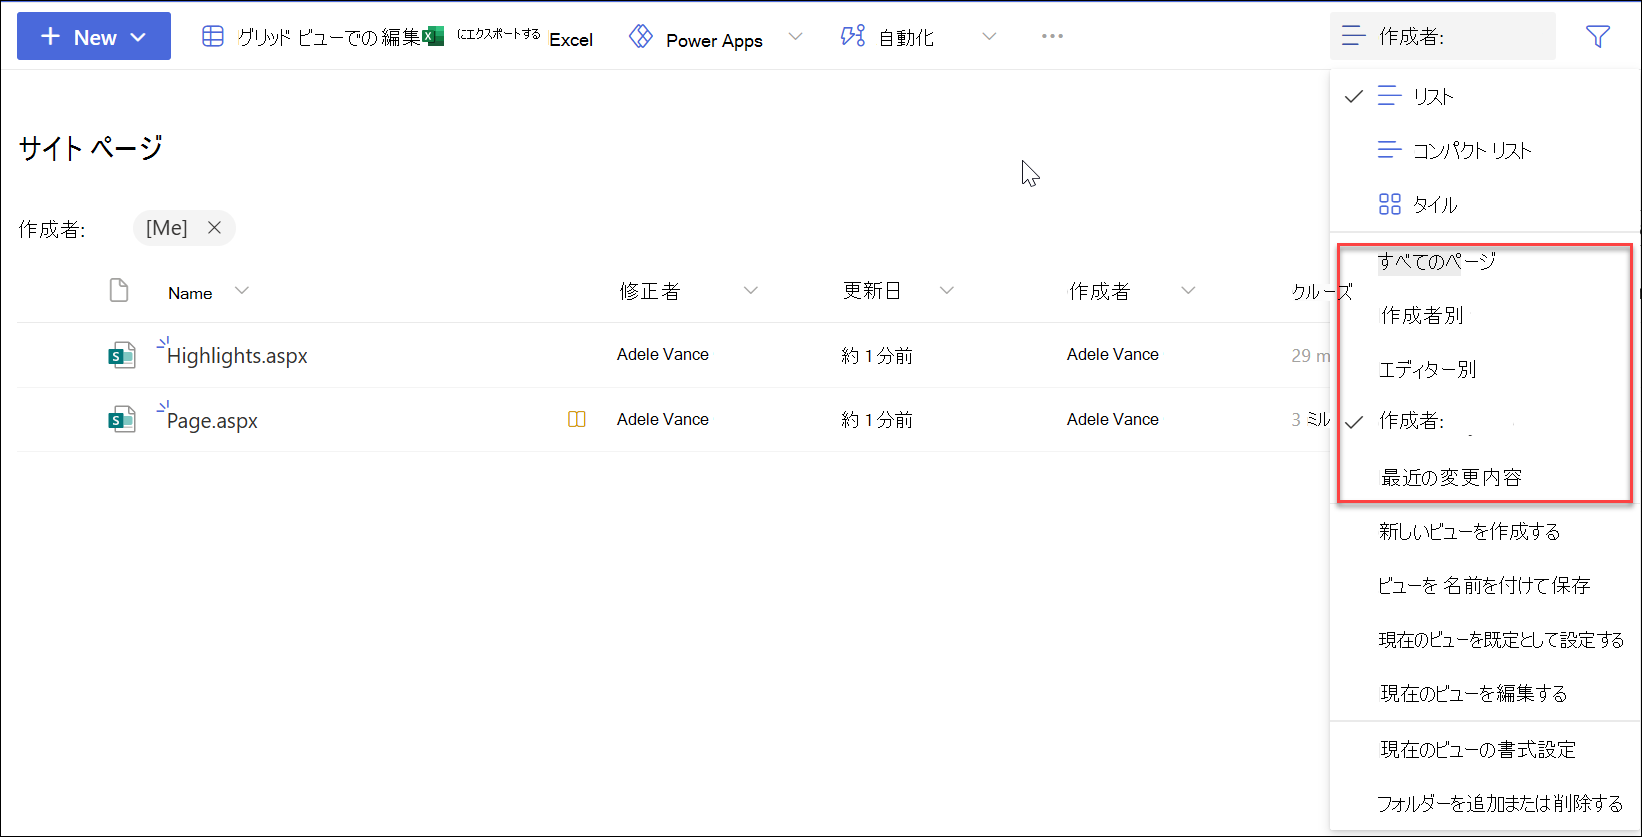
Task: Click the 更新日 column header
Action: coord(872,291)
